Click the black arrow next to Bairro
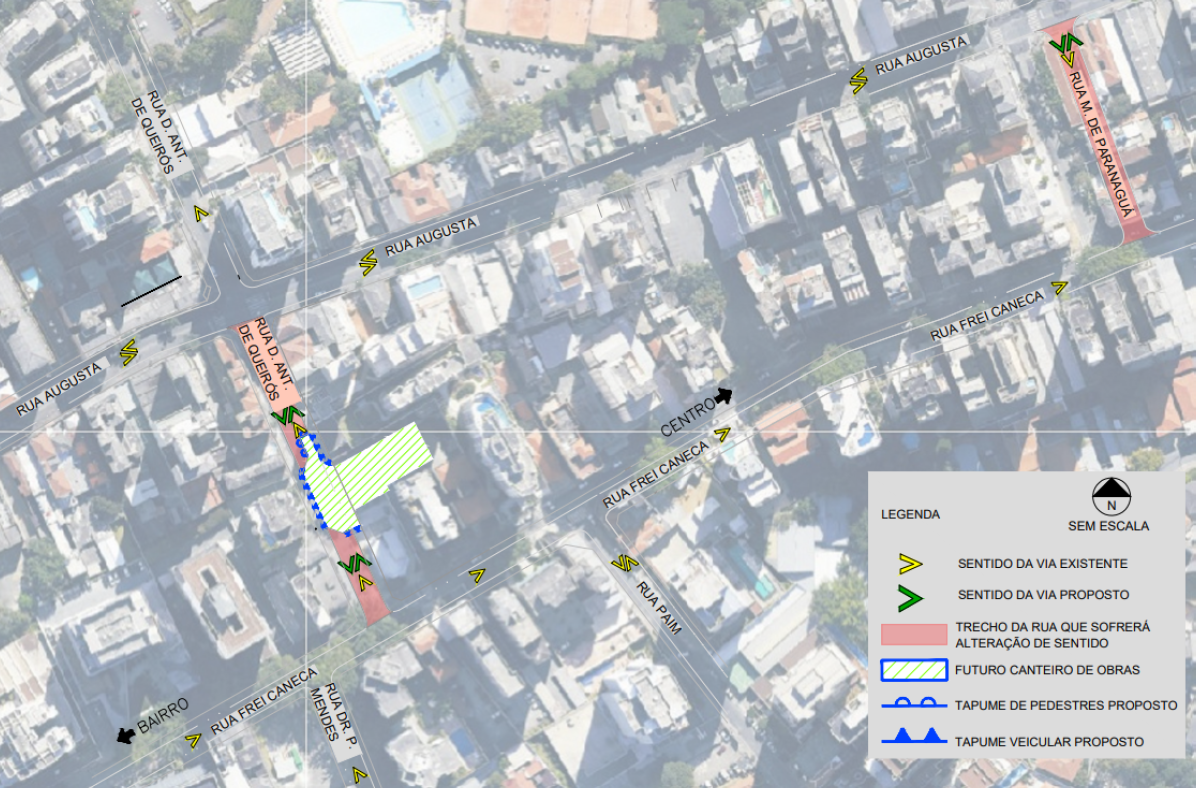The image size is (1196, 788). (x=126, y=736)
